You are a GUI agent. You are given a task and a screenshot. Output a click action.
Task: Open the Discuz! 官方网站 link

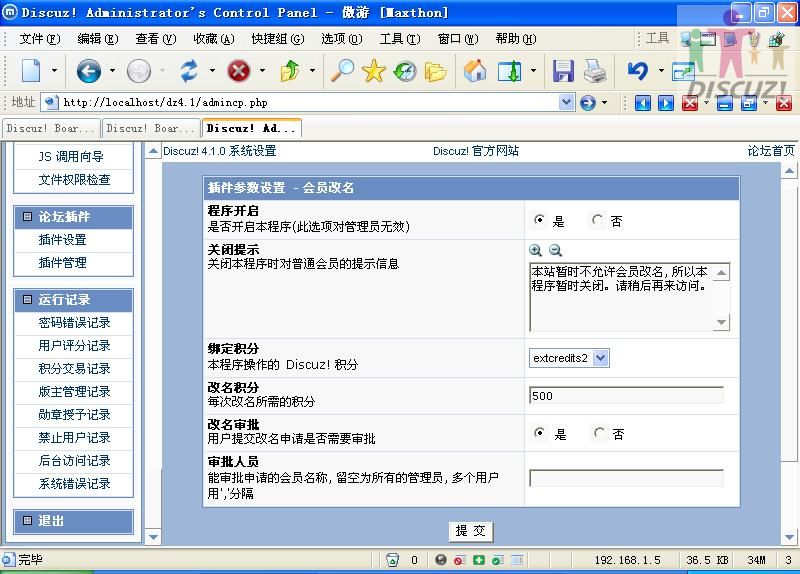(476, 151)
